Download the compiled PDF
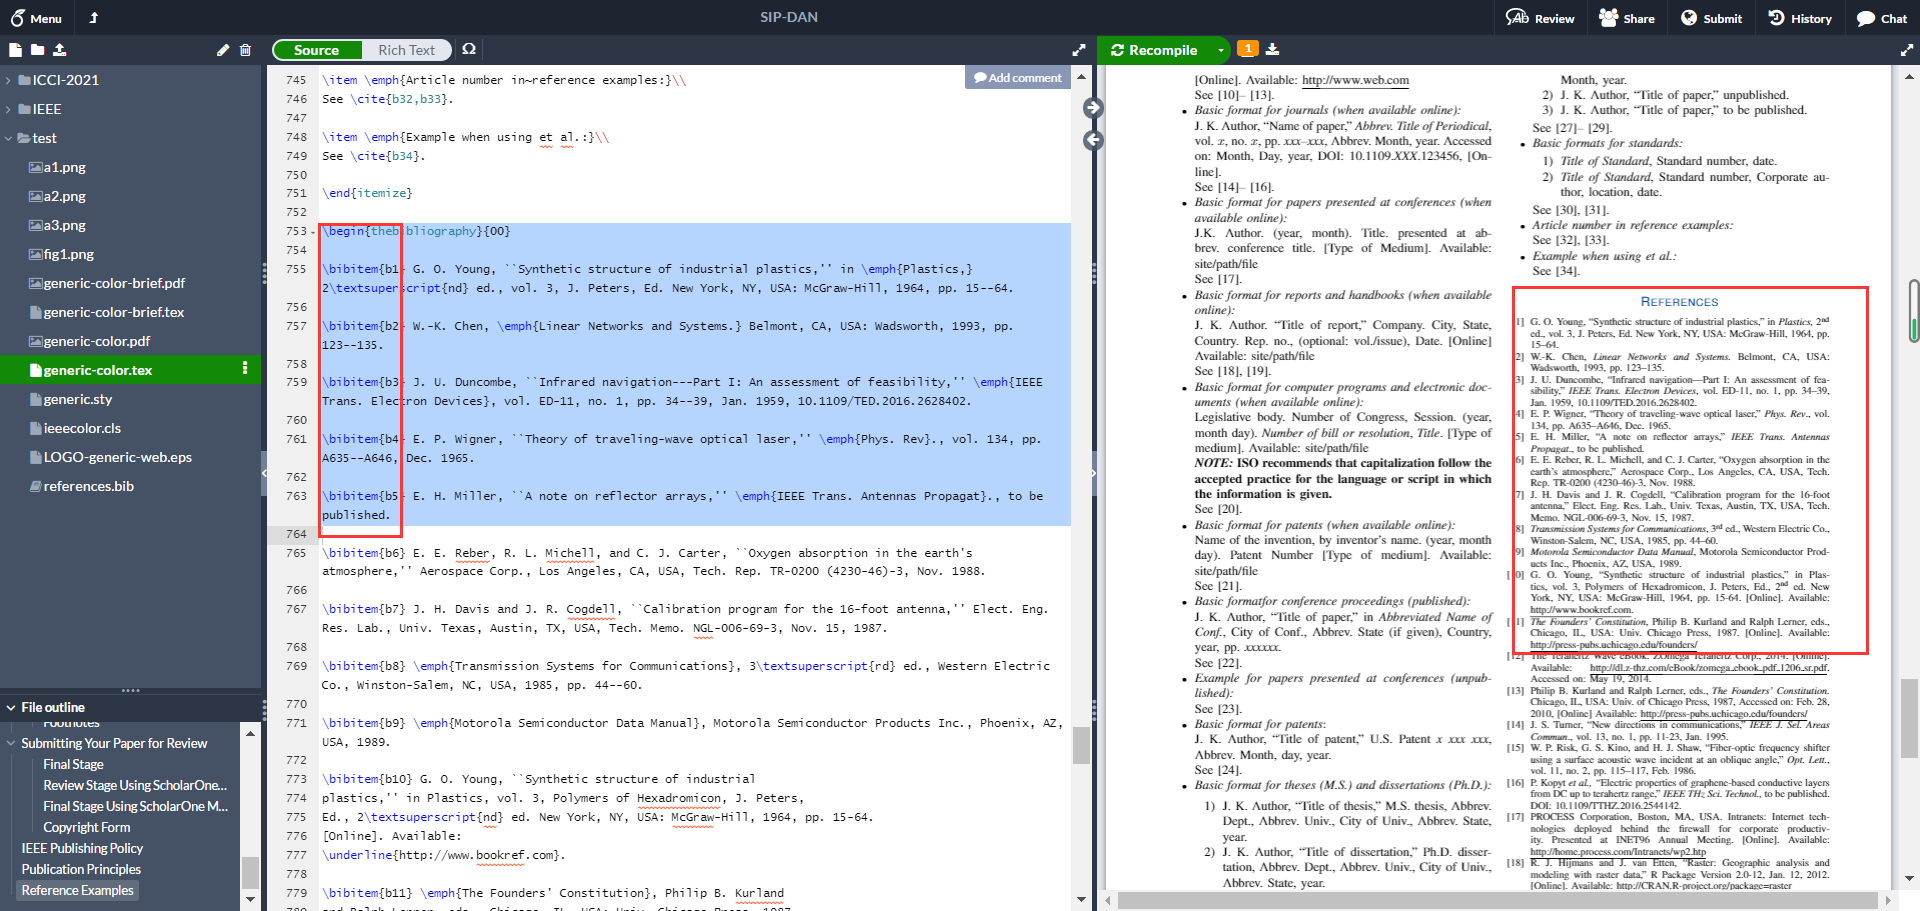Viewport: 1920px width, 911px height. click(x=1274, y=49)
